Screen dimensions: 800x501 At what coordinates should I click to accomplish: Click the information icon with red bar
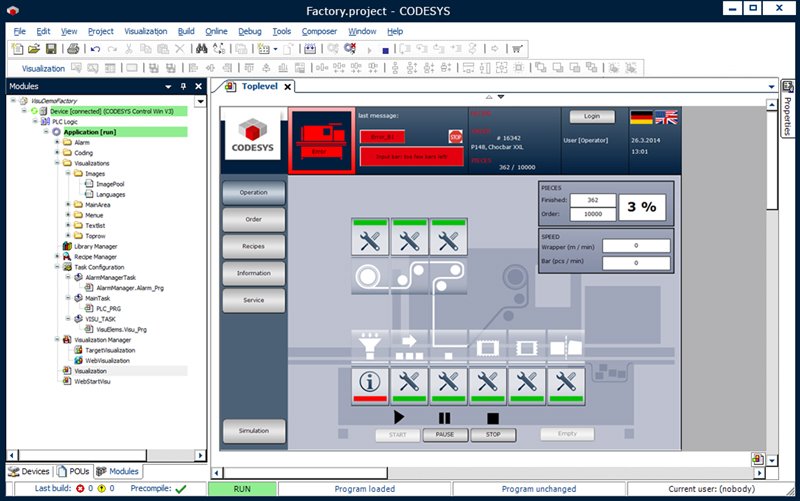pyautogui.click(x=370, y=380)
